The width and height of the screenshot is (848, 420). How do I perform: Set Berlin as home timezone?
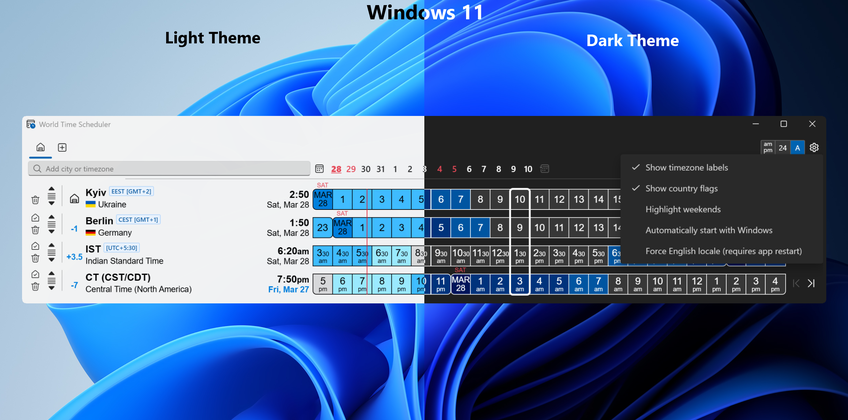[x=35, y=218]
